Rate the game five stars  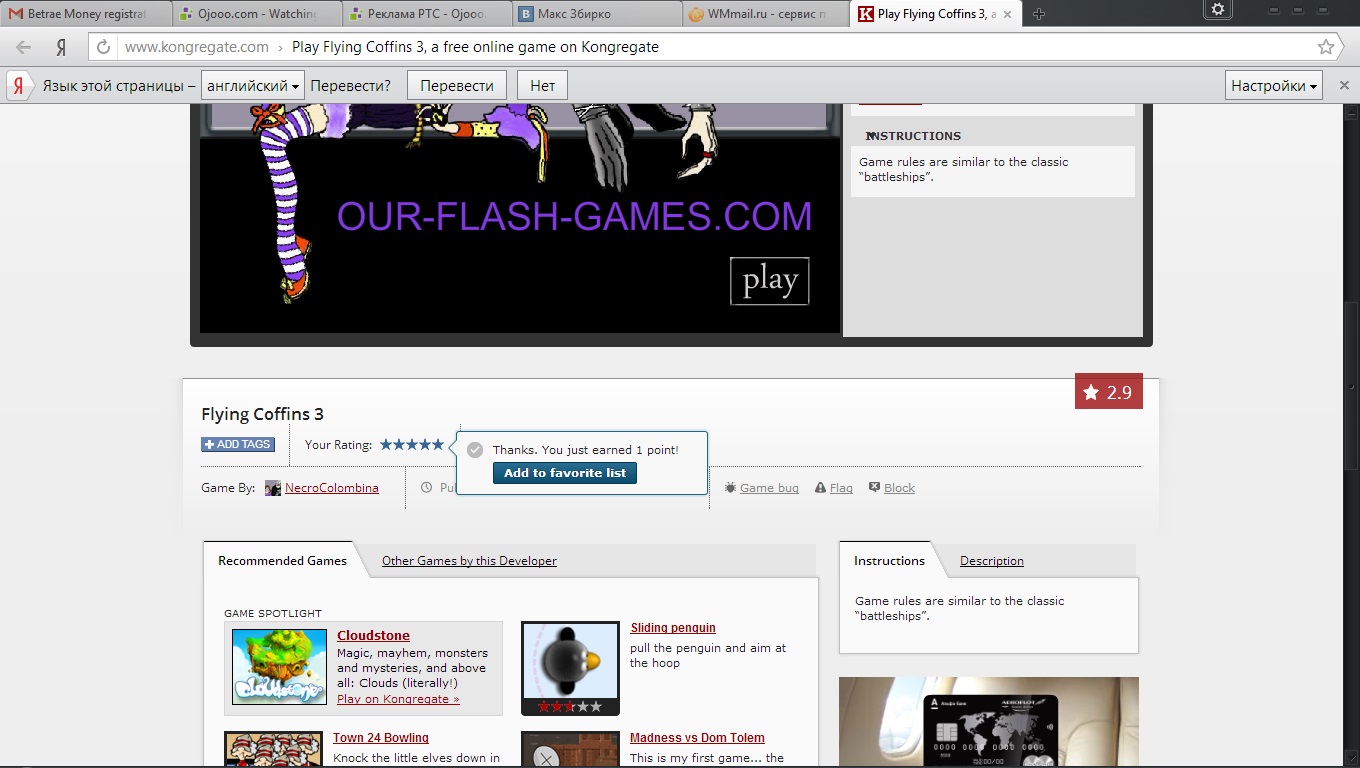click(x=437, y=444)
